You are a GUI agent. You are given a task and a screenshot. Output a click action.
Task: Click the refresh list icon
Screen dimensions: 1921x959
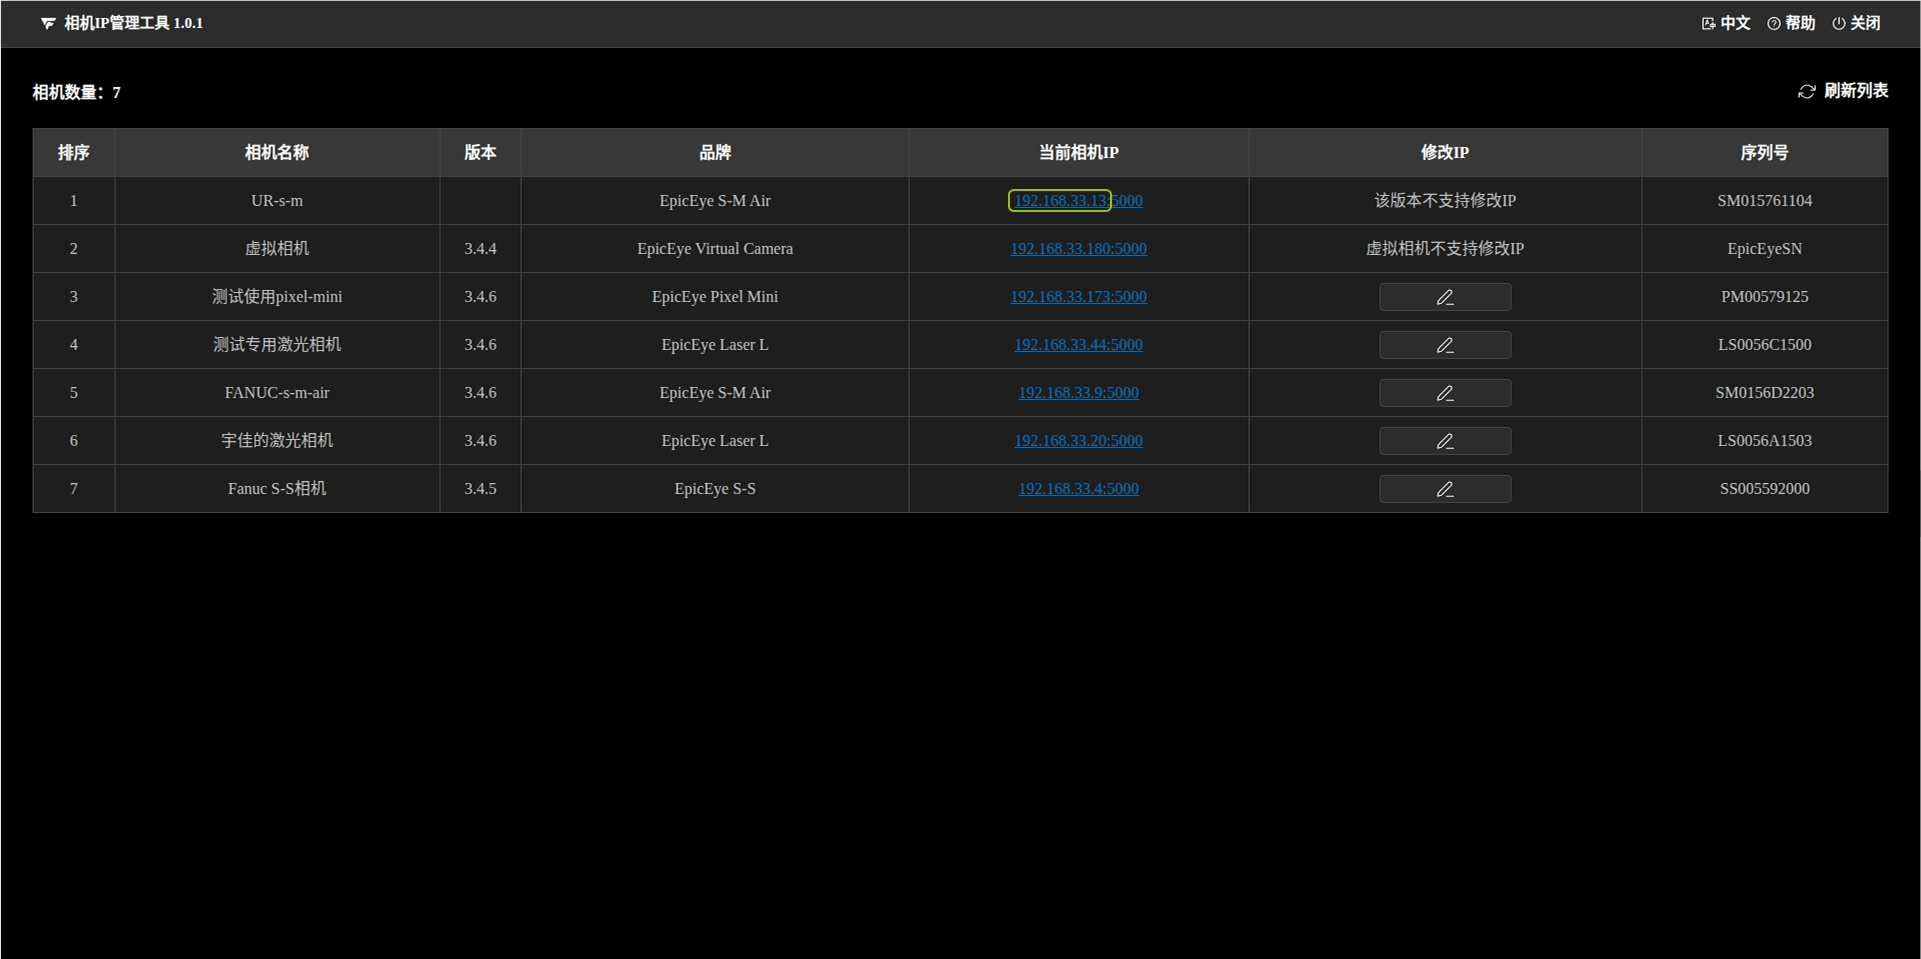pos(1806,92)
